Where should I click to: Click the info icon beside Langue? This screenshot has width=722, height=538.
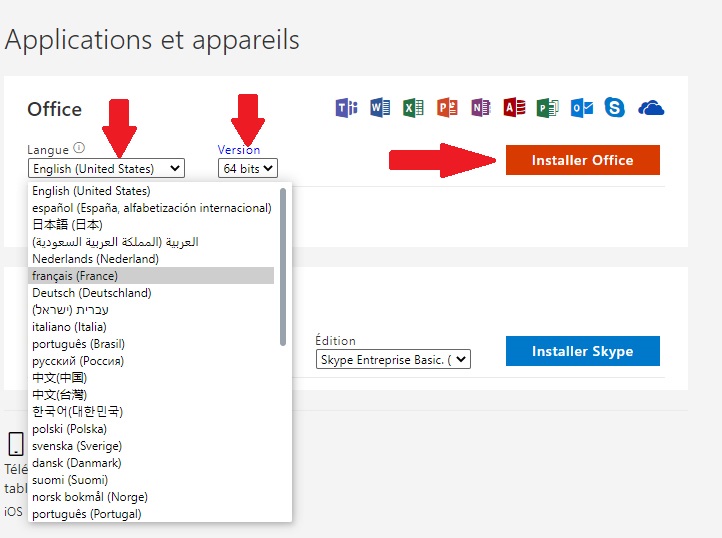79,148
